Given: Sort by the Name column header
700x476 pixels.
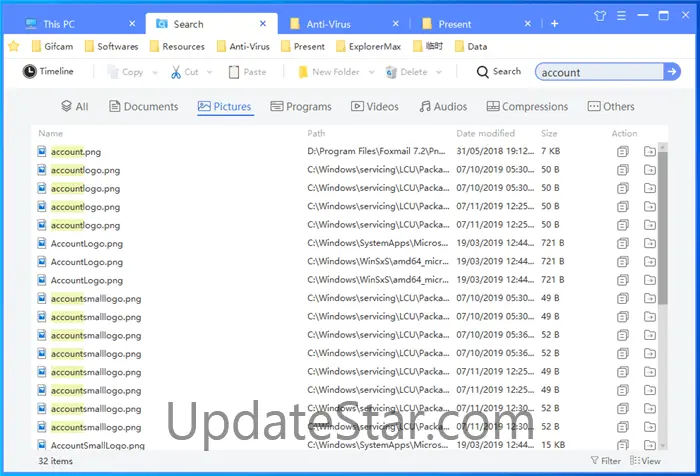Looking at the screenshot, I should point(50,134).
